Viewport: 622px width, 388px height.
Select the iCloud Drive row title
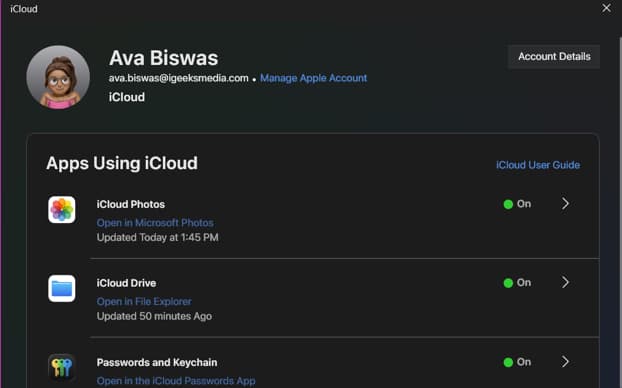tap(127, 283)
